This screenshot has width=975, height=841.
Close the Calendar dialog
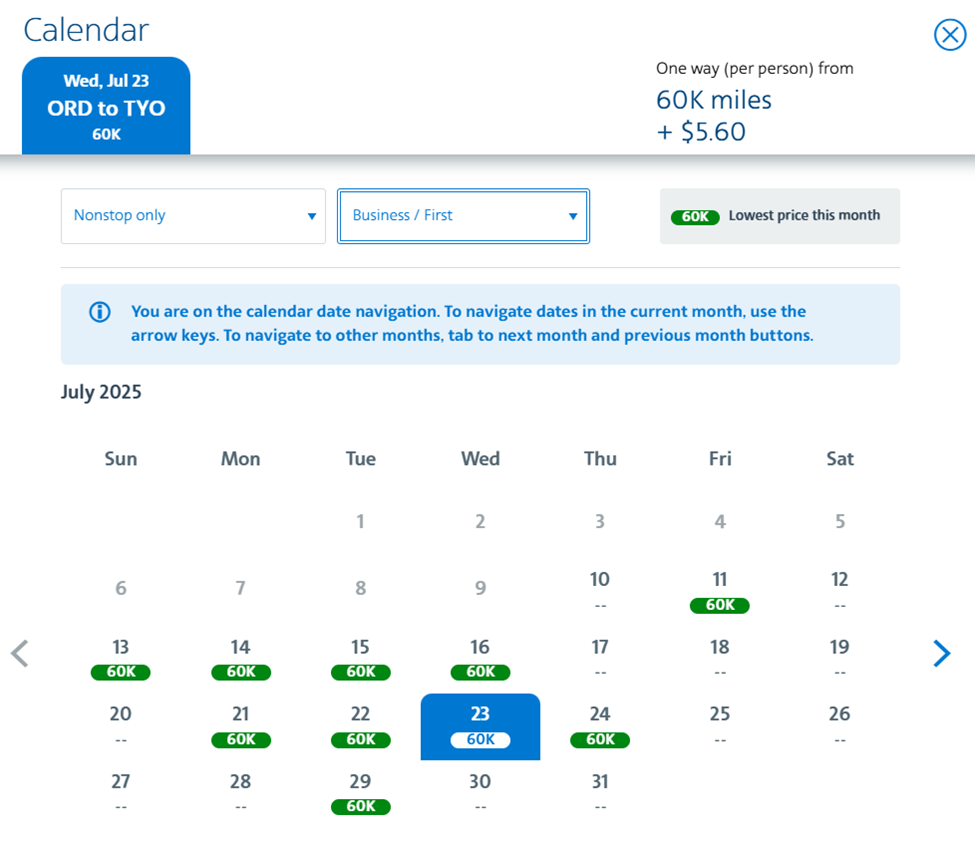coord(949,35)
